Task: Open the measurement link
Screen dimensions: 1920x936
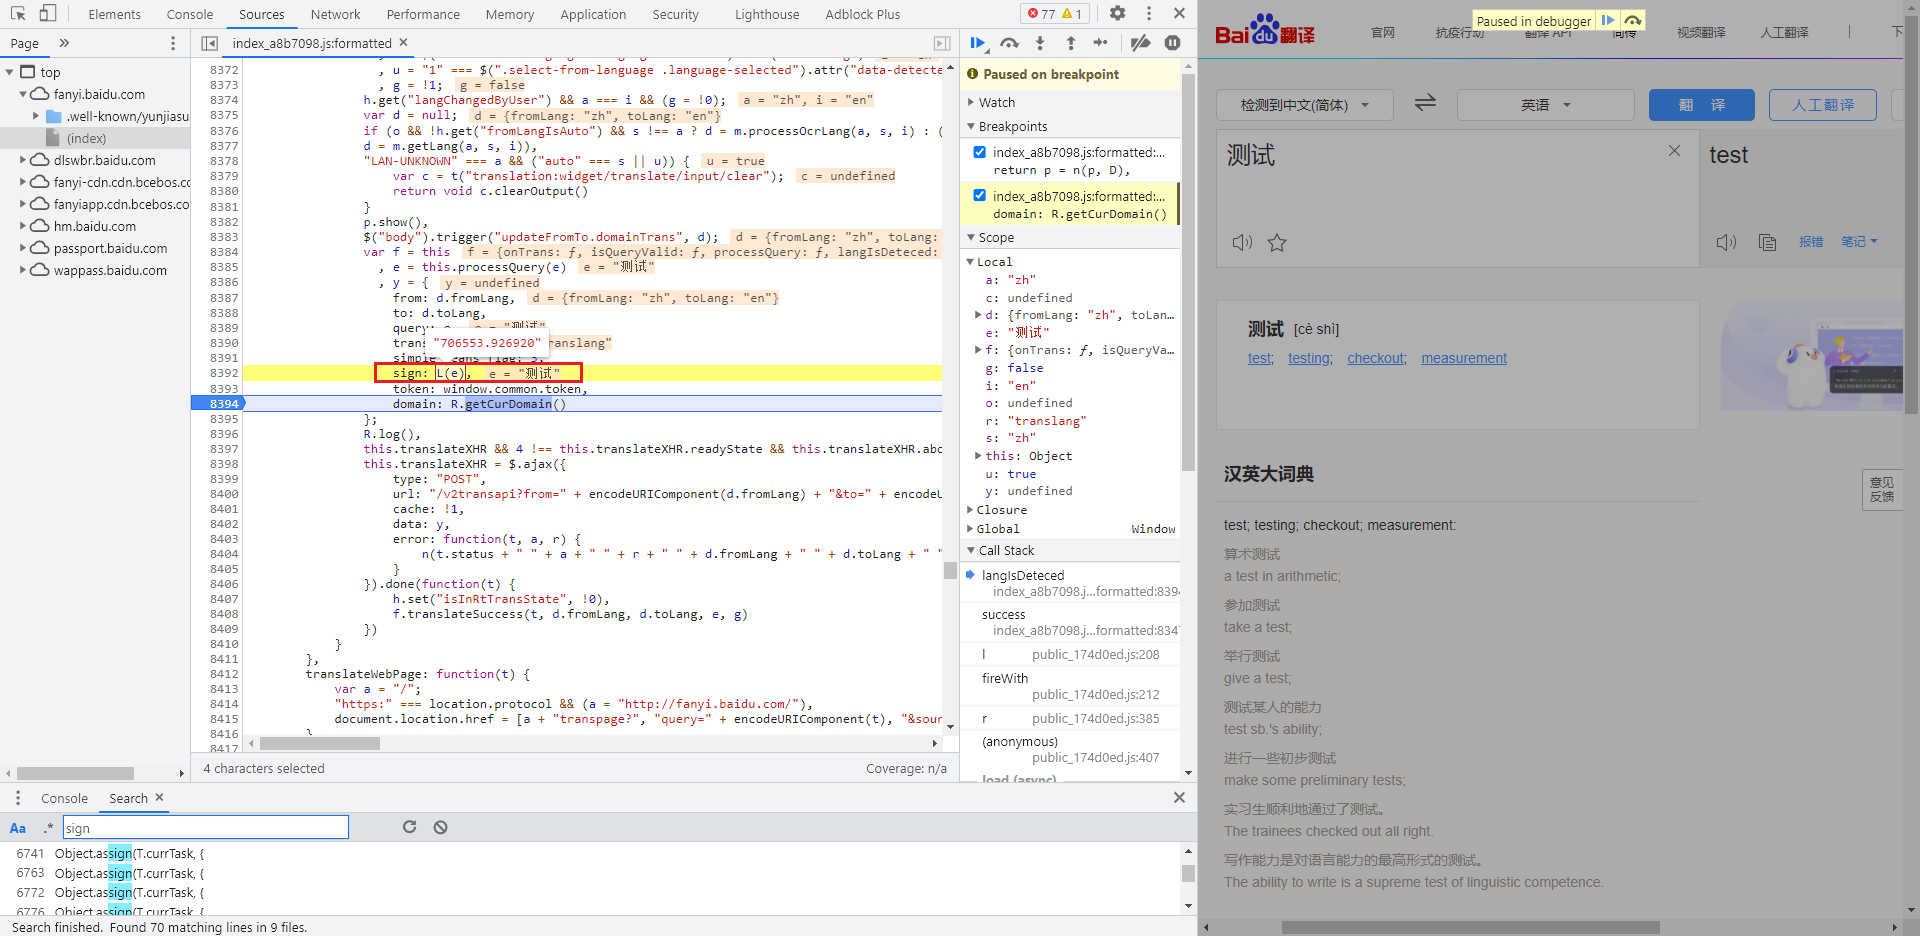Action: pos(1463,358)
